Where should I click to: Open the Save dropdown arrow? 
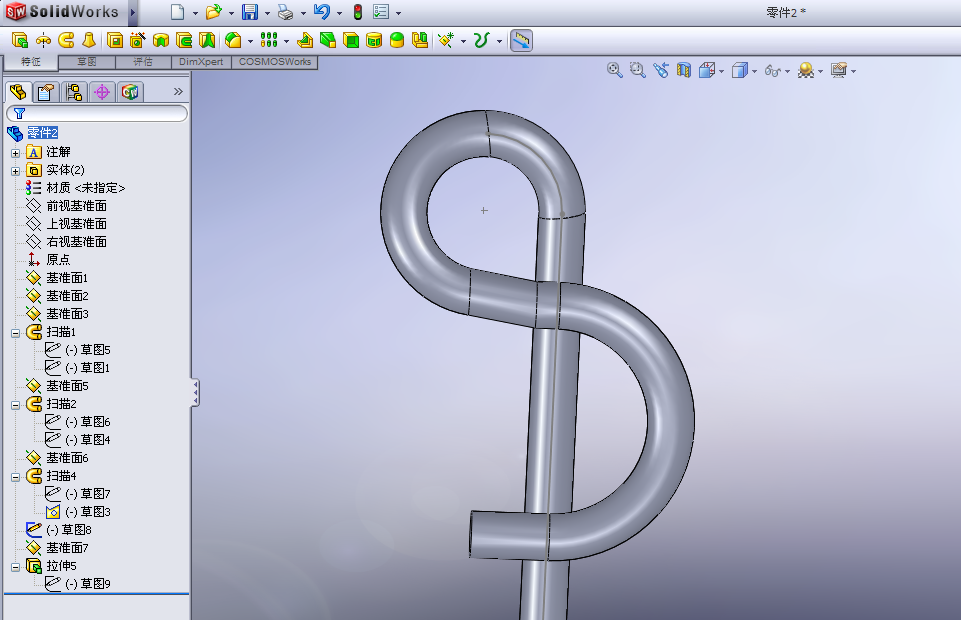[x=267, y=13]
